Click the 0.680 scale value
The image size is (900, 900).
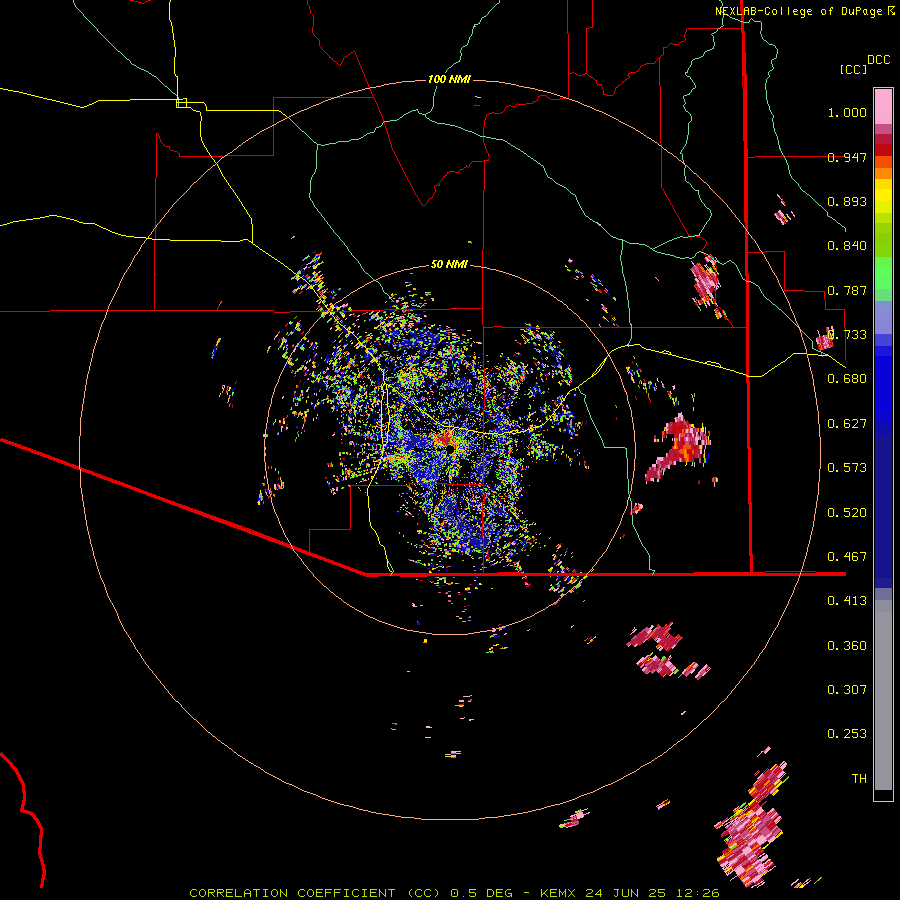click(847, 379)
